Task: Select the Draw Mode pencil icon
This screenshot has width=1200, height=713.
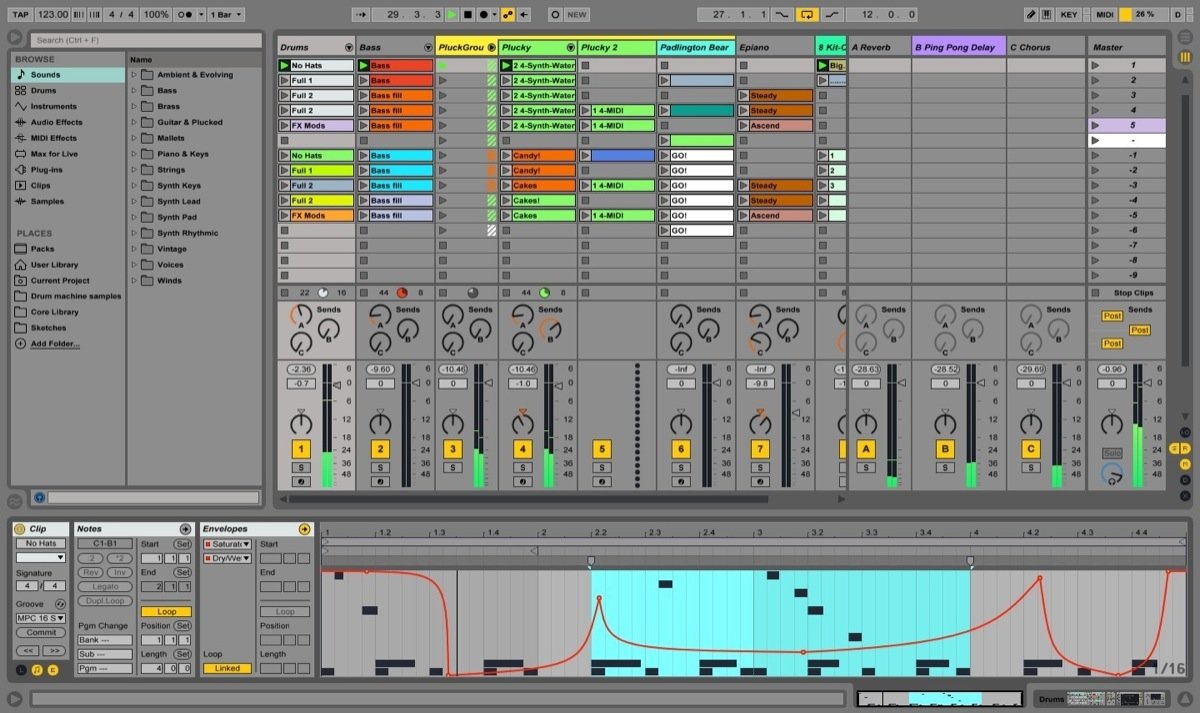Action: click(x=1031, y=14)
